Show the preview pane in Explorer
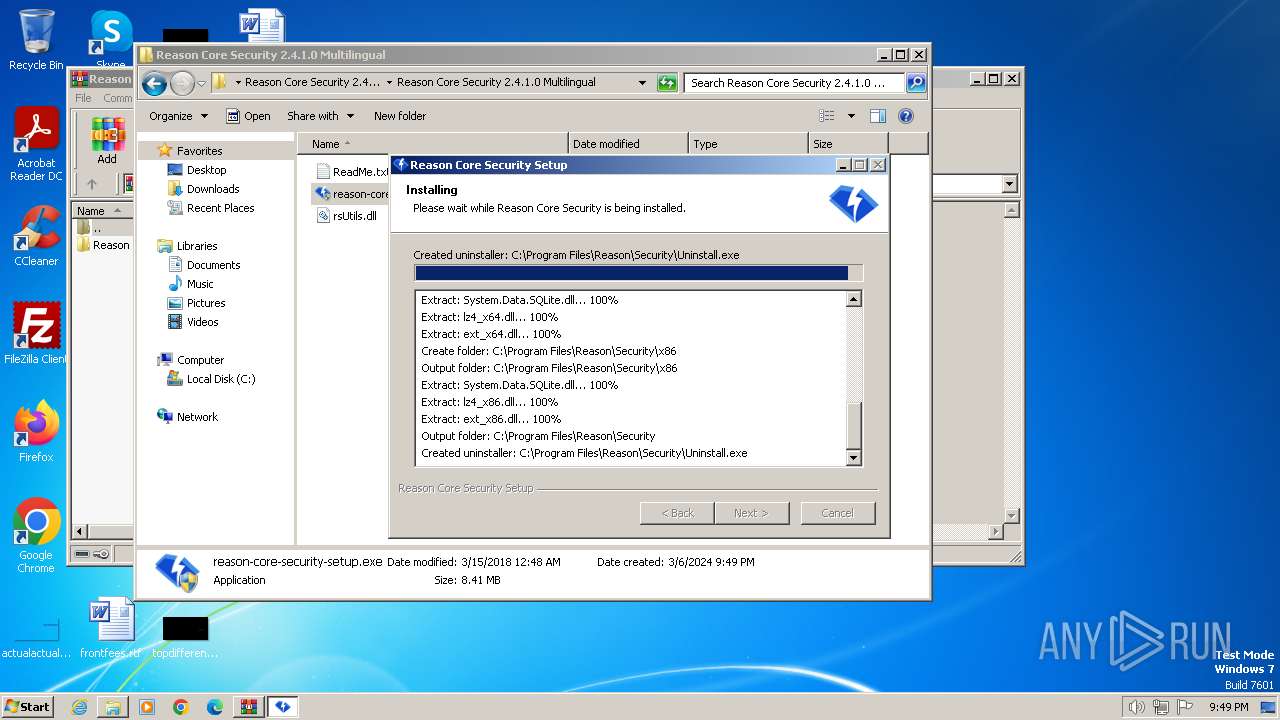Viewport: 1280px width, 720px height. click(878, 116)
